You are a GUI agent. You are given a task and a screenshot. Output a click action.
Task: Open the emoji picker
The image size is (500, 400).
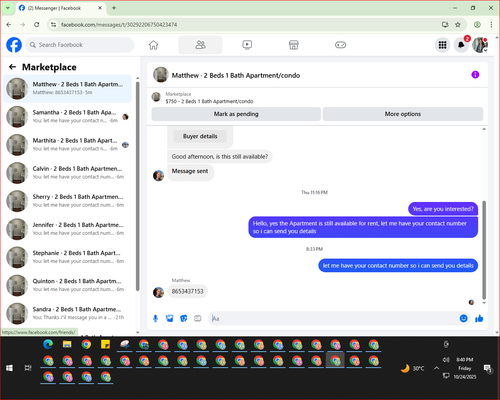pos(463,318)
